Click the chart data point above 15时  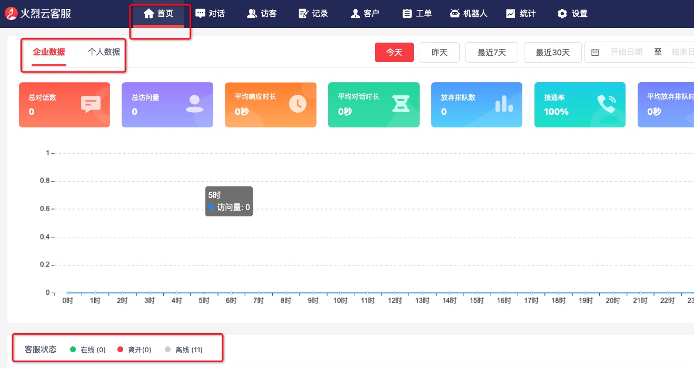[476, 293]
